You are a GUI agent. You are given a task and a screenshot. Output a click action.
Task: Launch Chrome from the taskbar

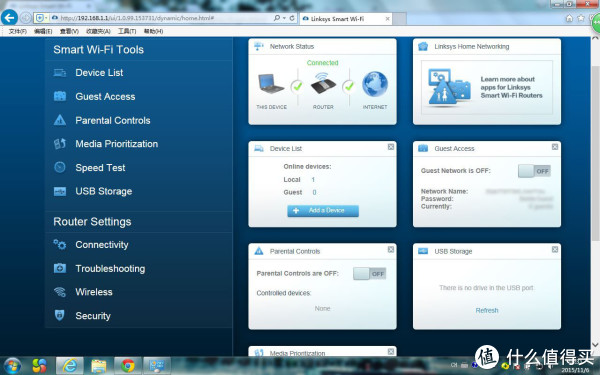coord(128,366)
